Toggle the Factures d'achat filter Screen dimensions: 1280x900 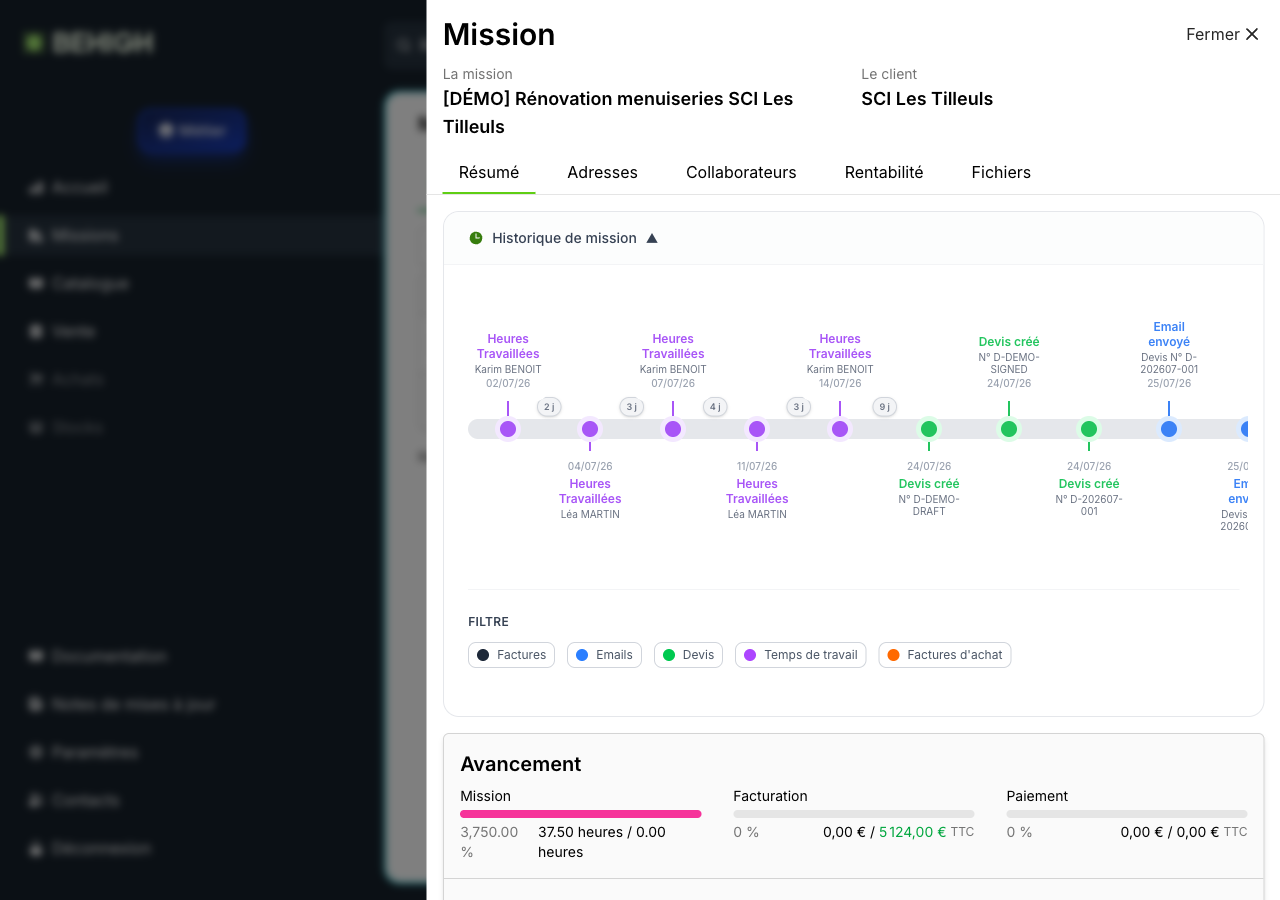[x=945, y=655]
